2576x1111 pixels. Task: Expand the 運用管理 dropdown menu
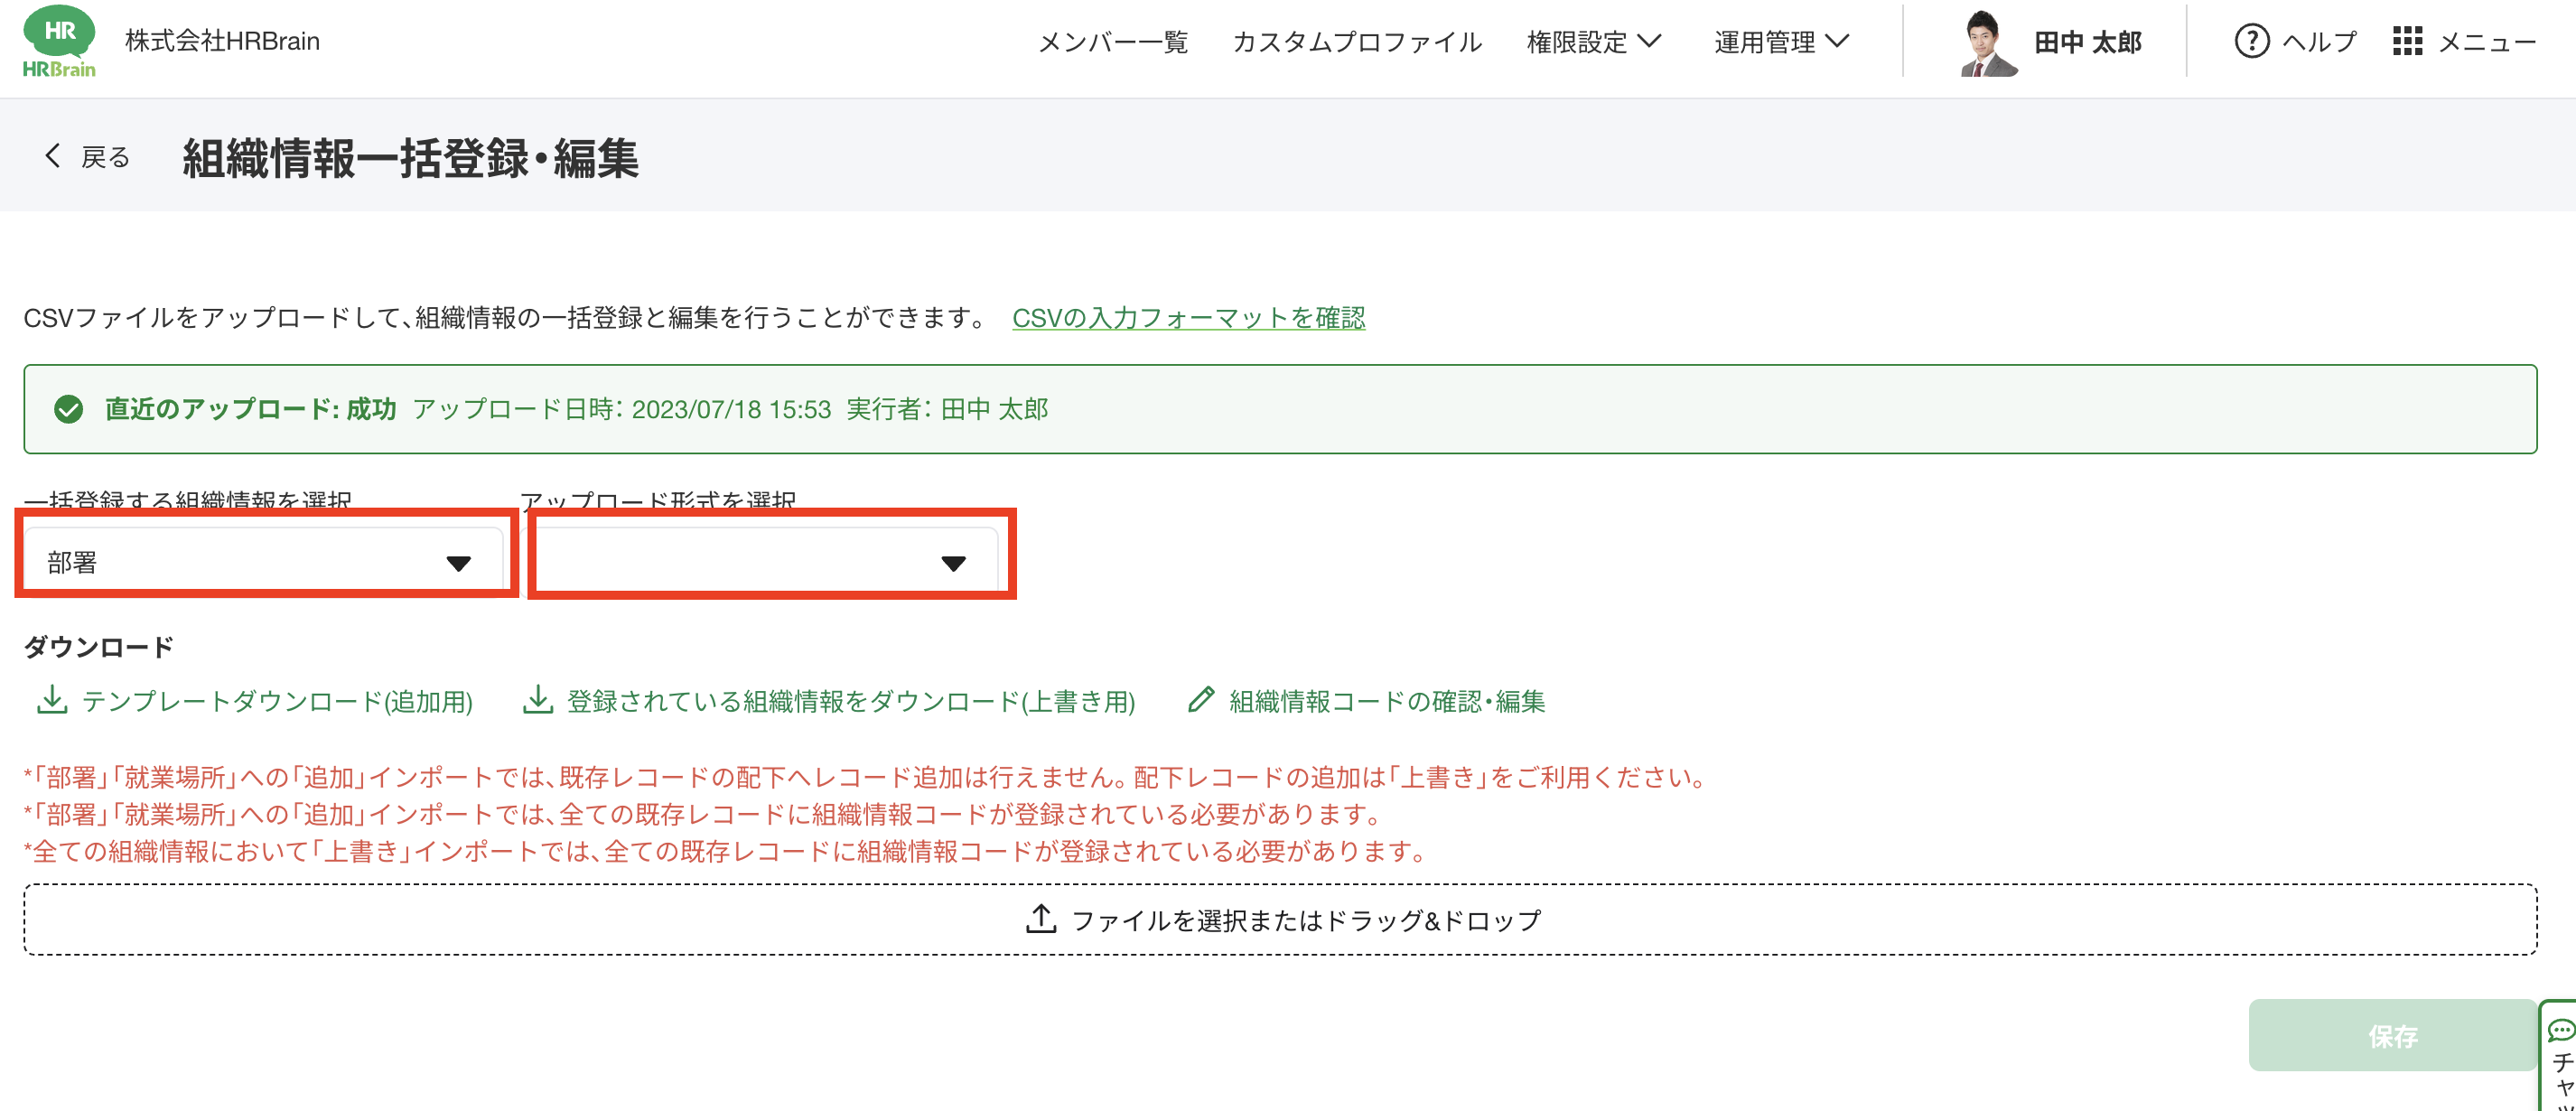pos(1781,42)
